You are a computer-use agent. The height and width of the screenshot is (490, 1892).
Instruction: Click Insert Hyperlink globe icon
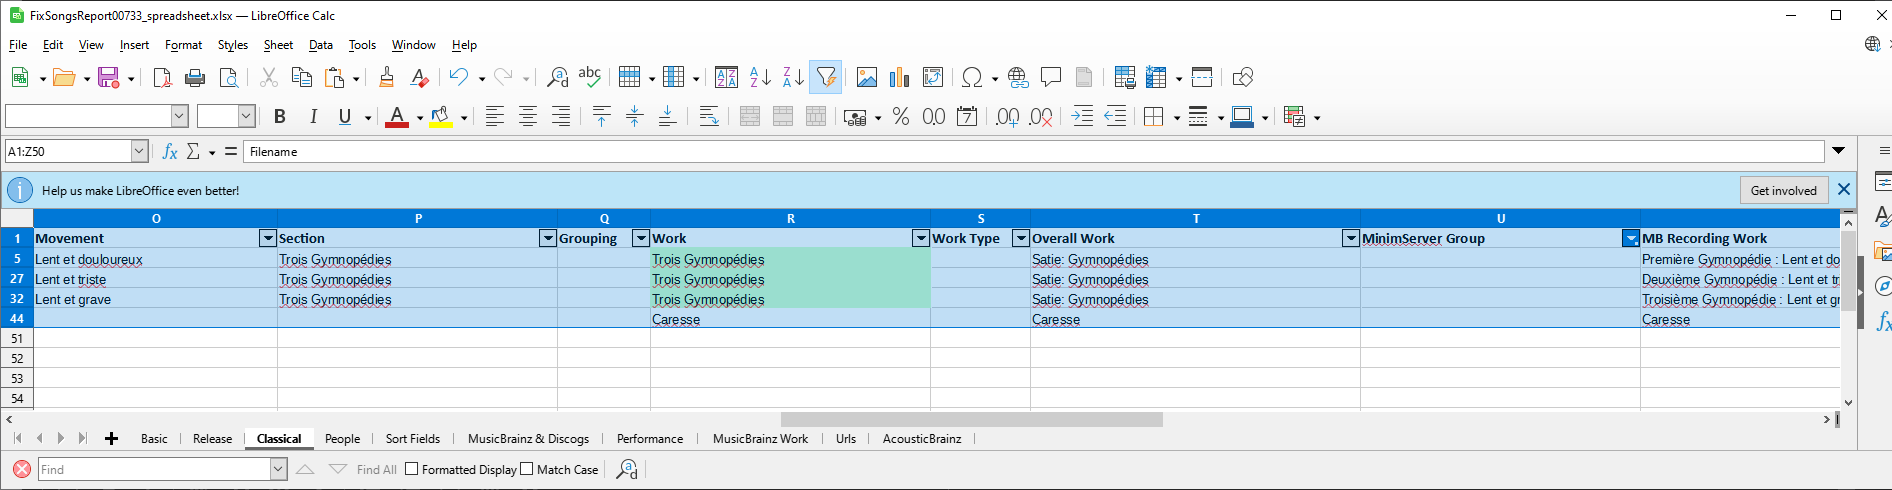(1018, 77)
